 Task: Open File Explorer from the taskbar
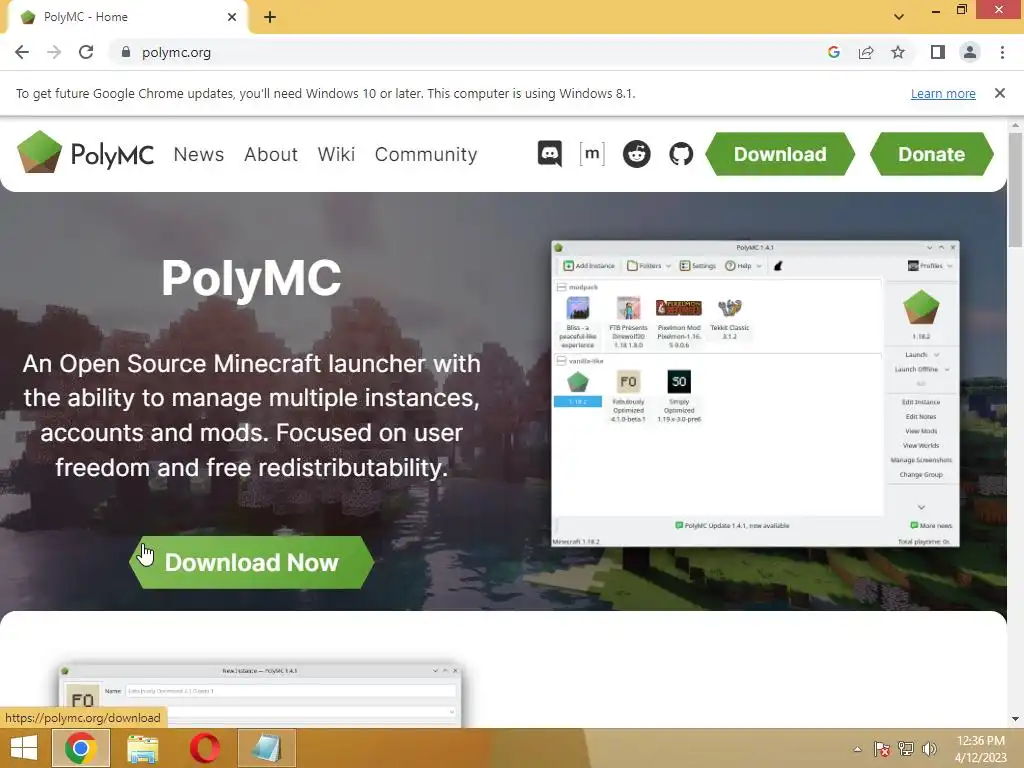click(x=142, y=748)
